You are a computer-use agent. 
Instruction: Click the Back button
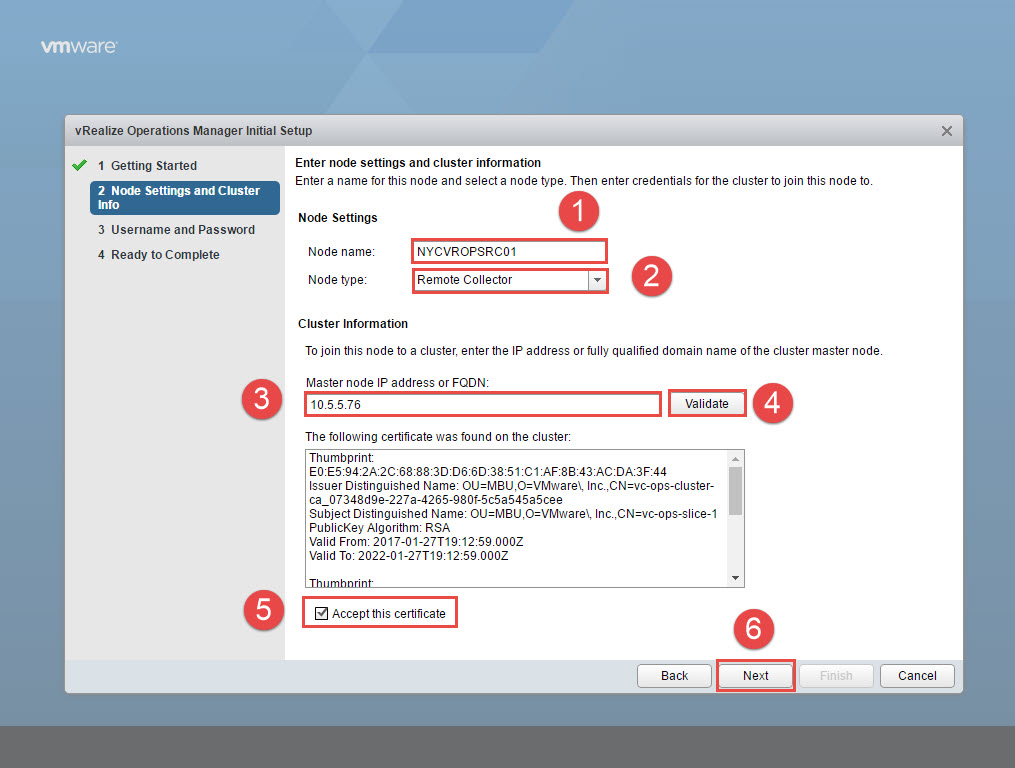pyautogui.click(x=674, y=675)
